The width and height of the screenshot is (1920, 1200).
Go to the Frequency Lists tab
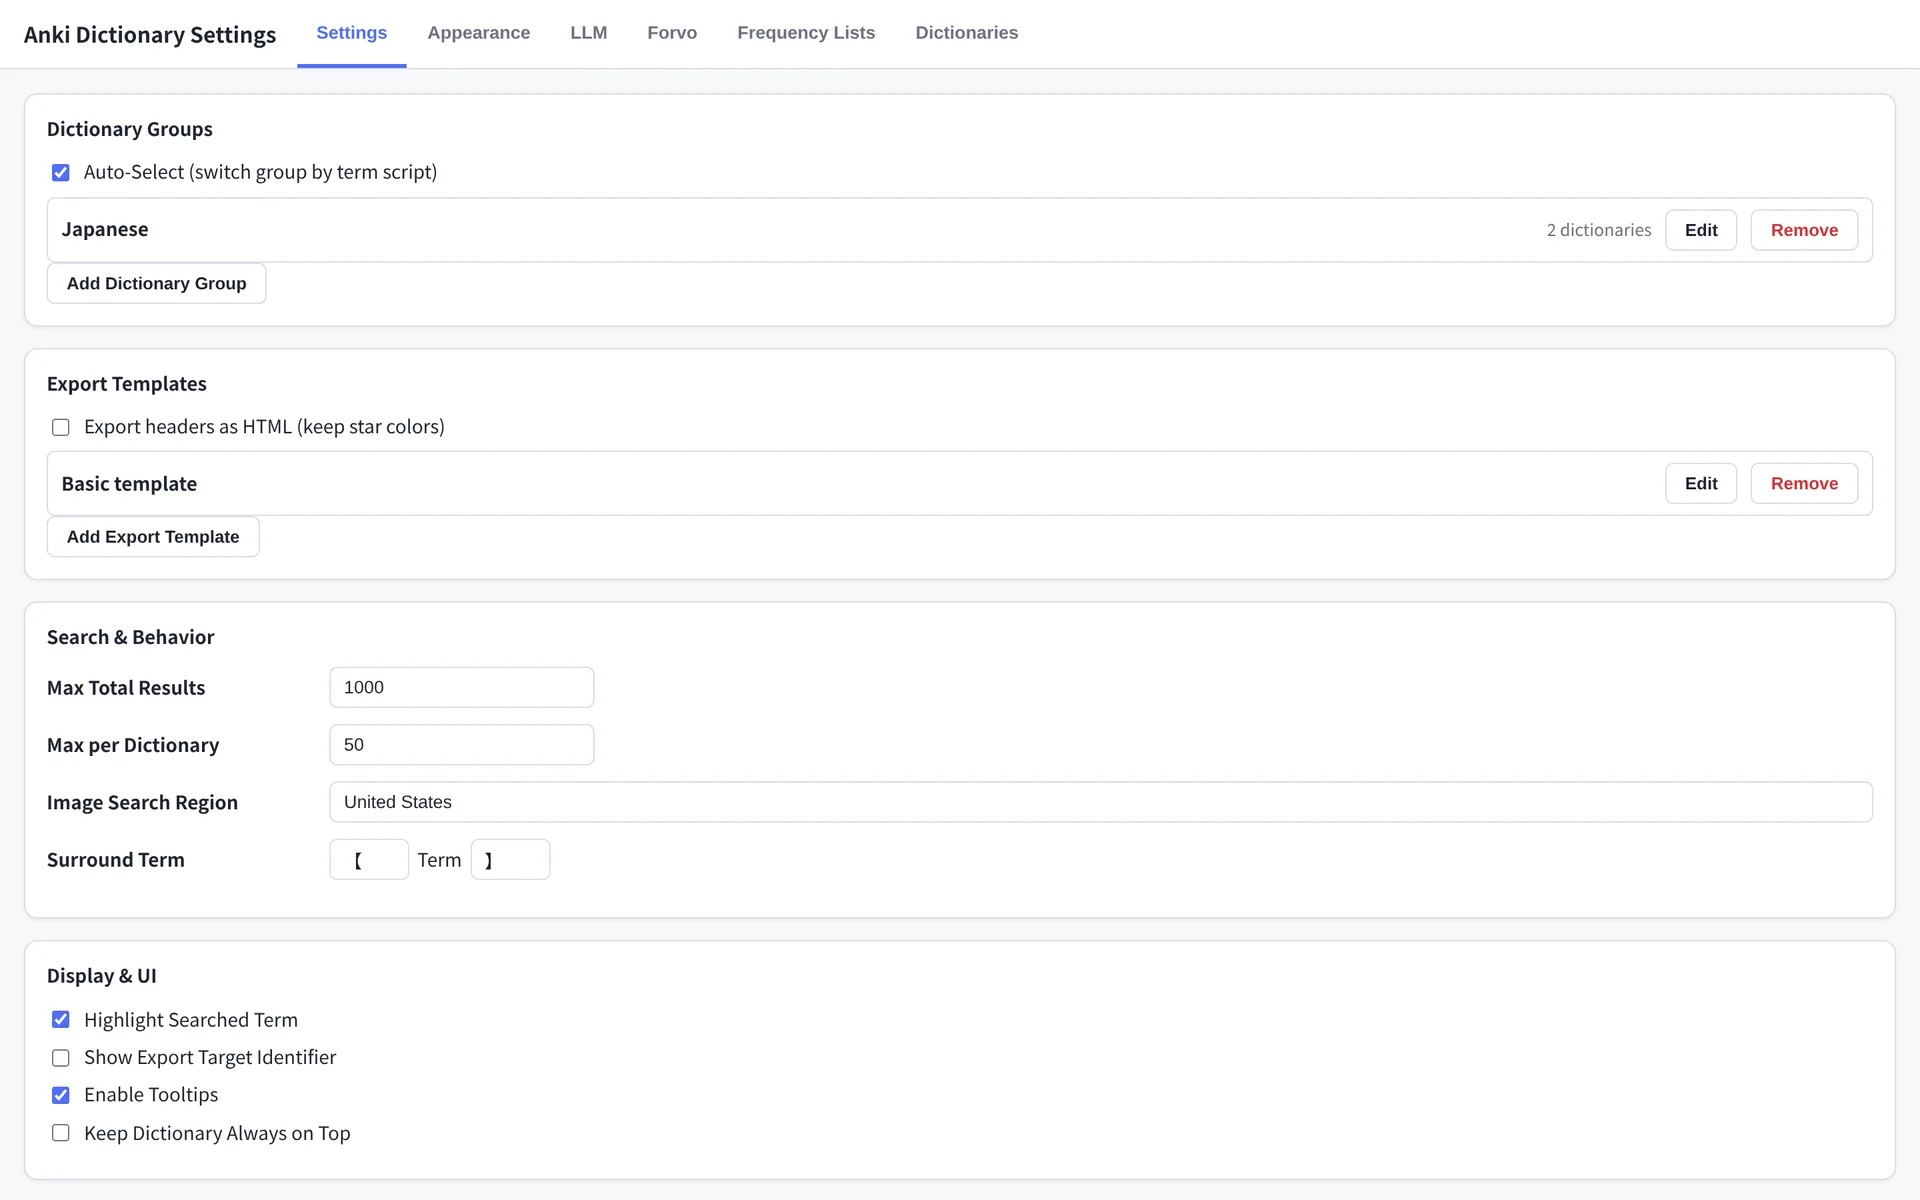coord(806,33)
